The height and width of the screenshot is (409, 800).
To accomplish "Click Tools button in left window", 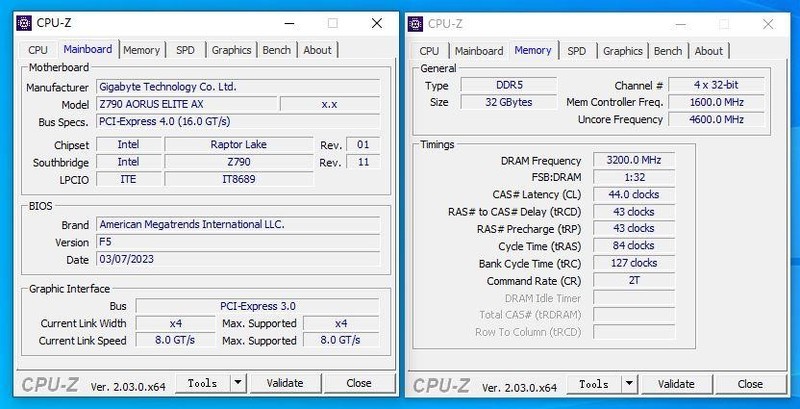I will 203,383.
